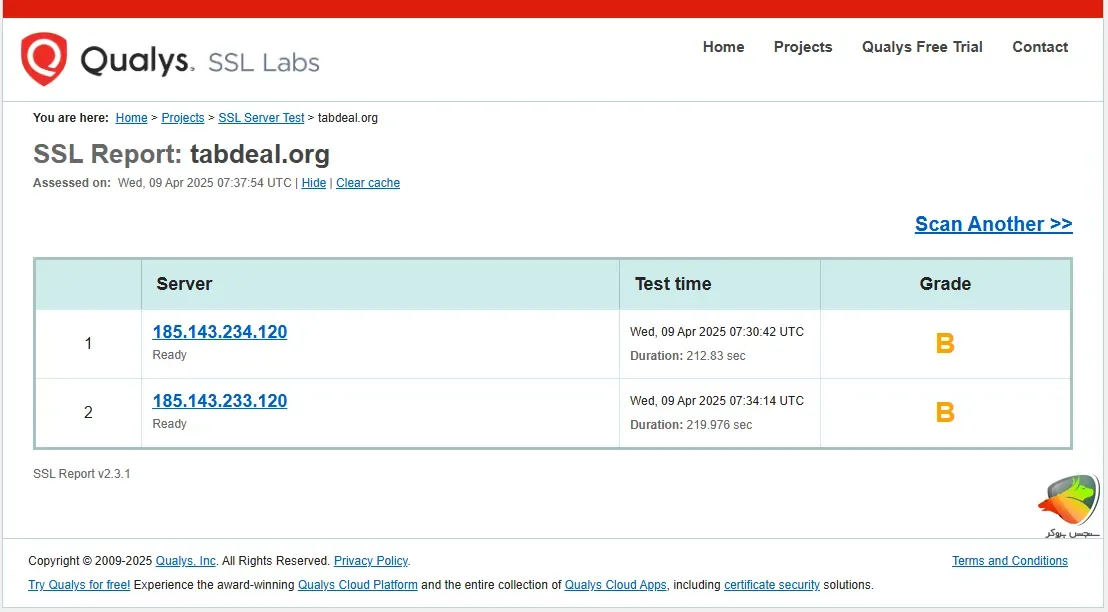Click test time 07:34:14 UTC cell
The height and width of the screenshot is (612, 1108).
717,401
